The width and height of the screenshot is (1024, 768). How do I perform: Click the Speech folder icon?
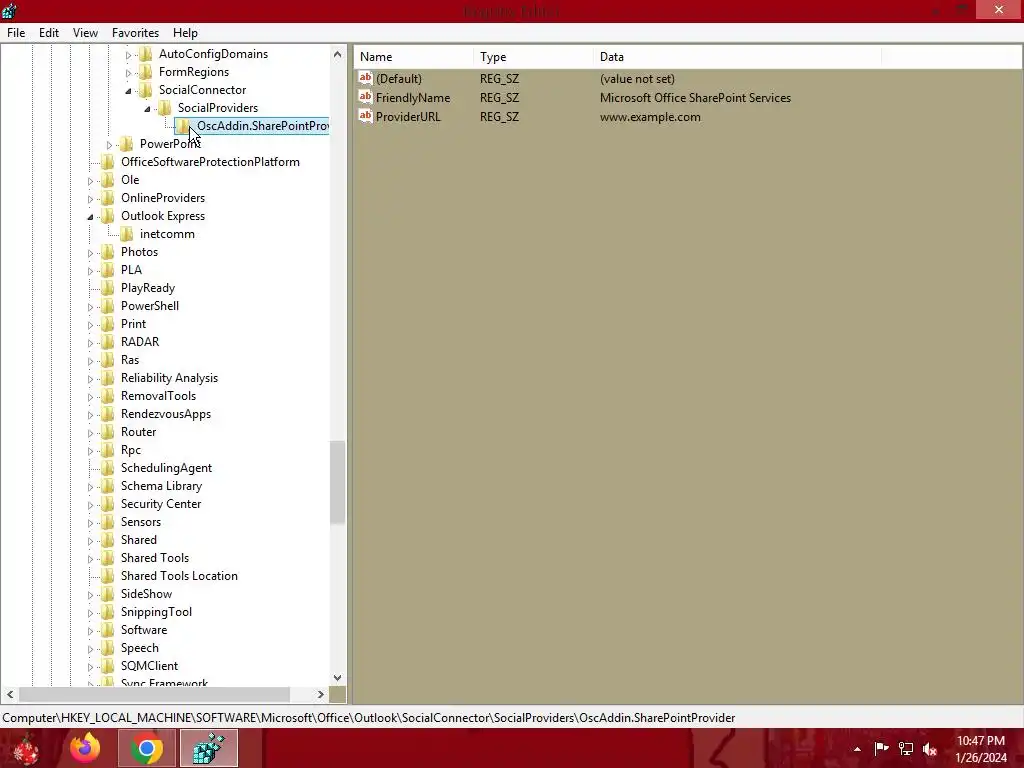(108, 648)
